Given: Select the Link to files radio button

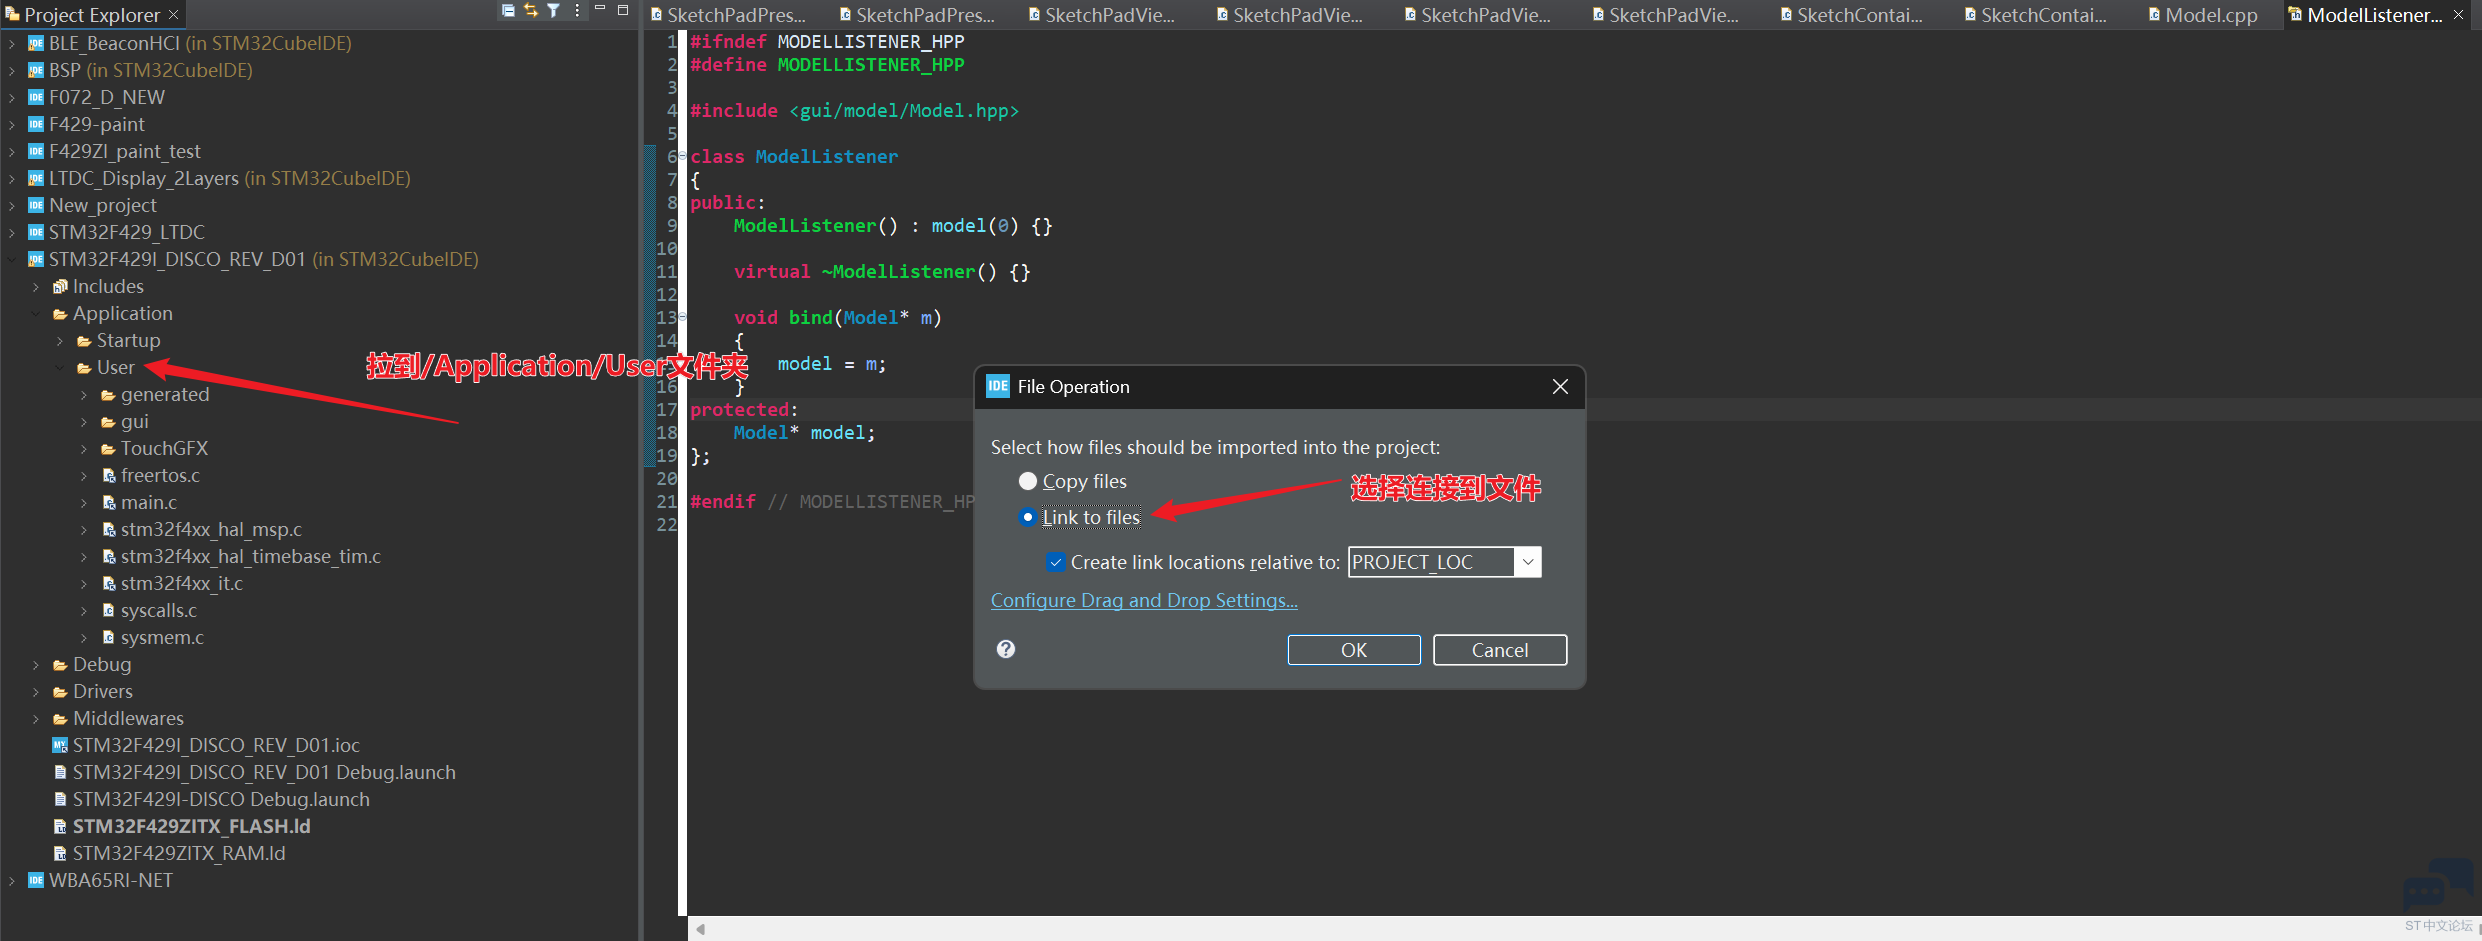Looking at the screenshot, I should click(1027, 517).
